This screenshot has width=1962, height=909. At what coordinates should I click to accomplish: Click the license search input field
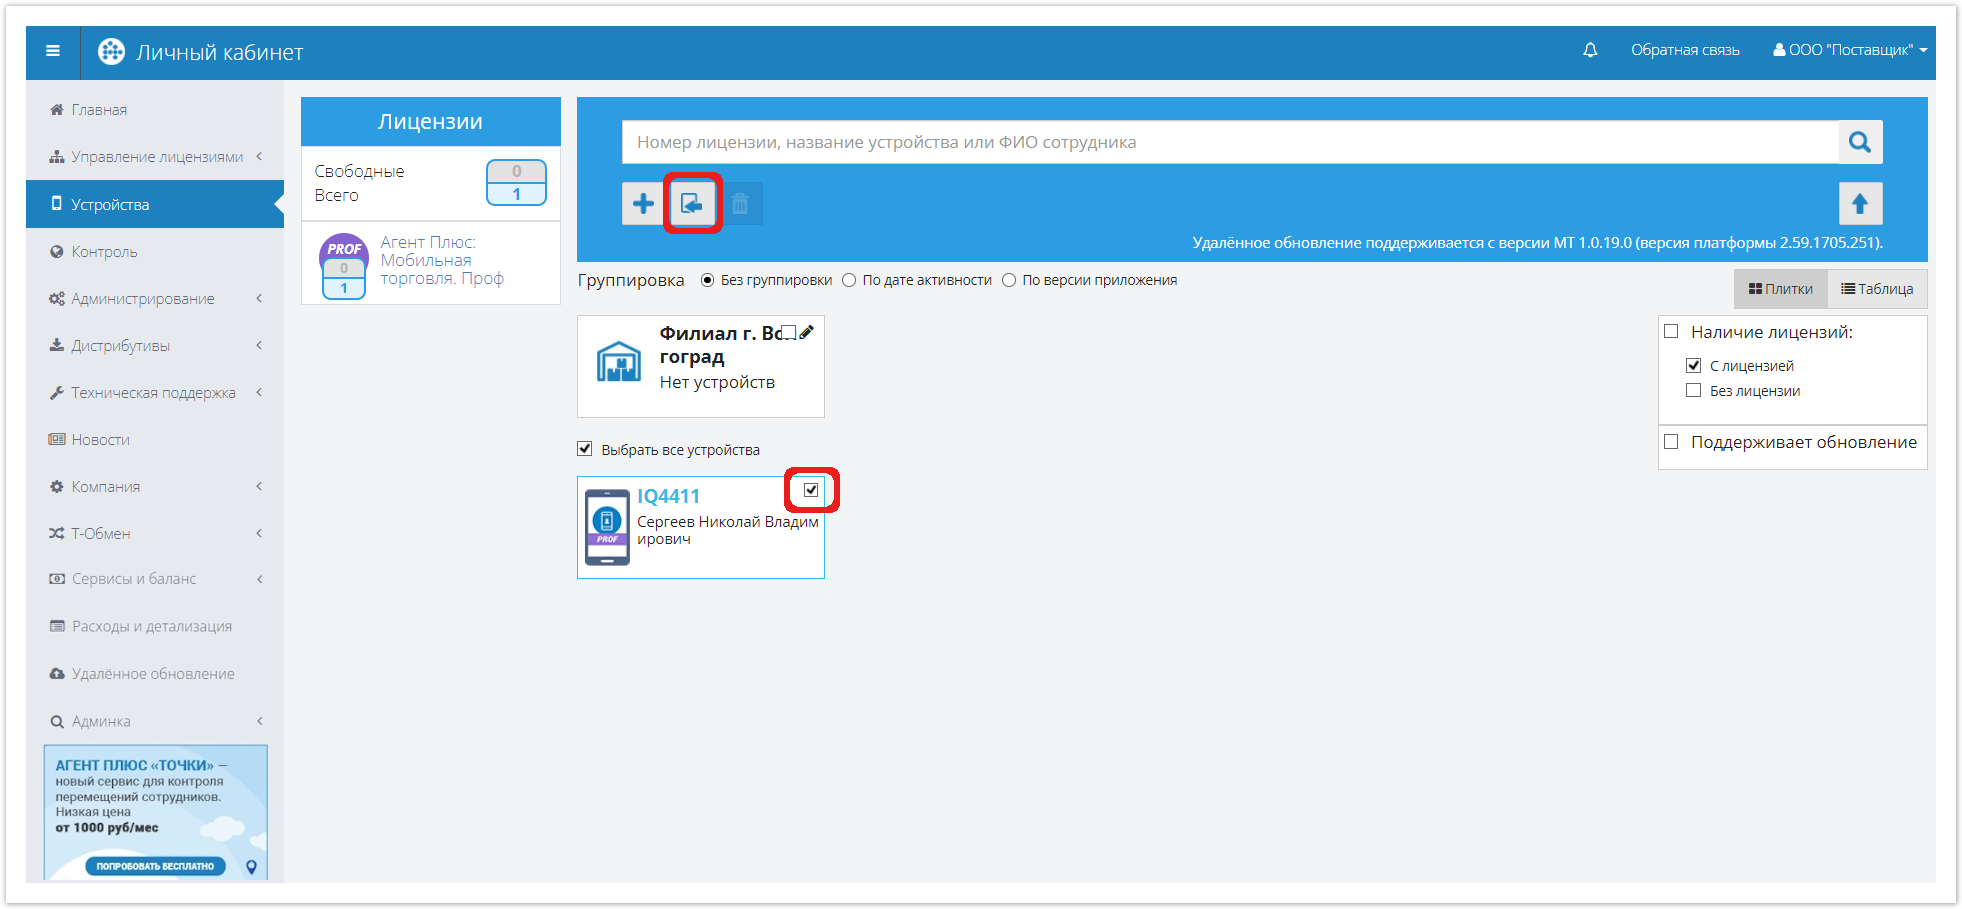pos(1229,142)
